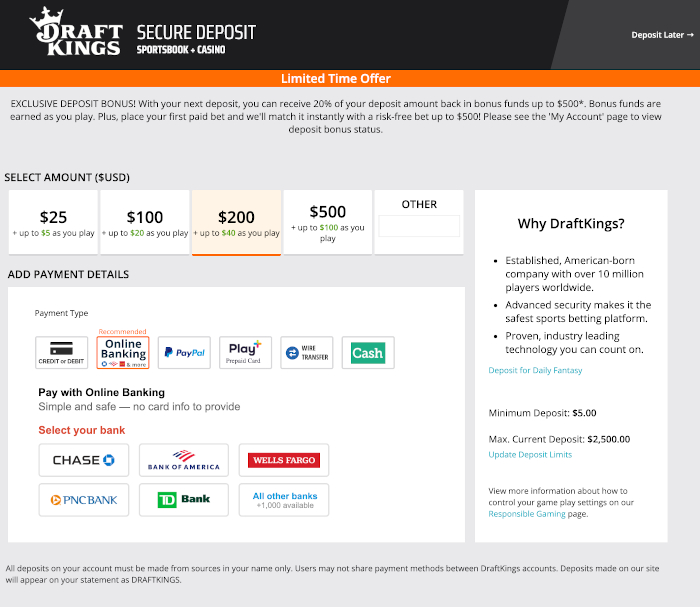Choose TD Bank from the bank list
The width and height of the screenshot is (700, 607).
pos(183,500)
